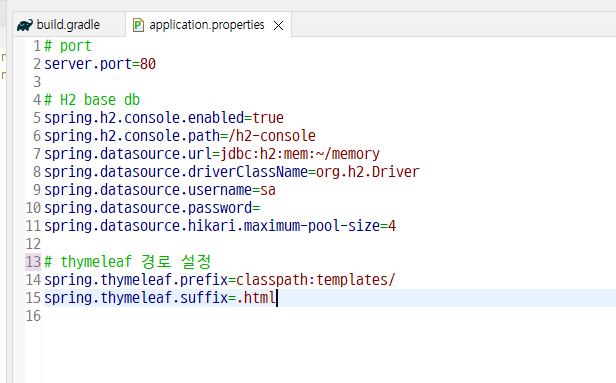Click the spring.datasource.password= line

coord(152,208)
